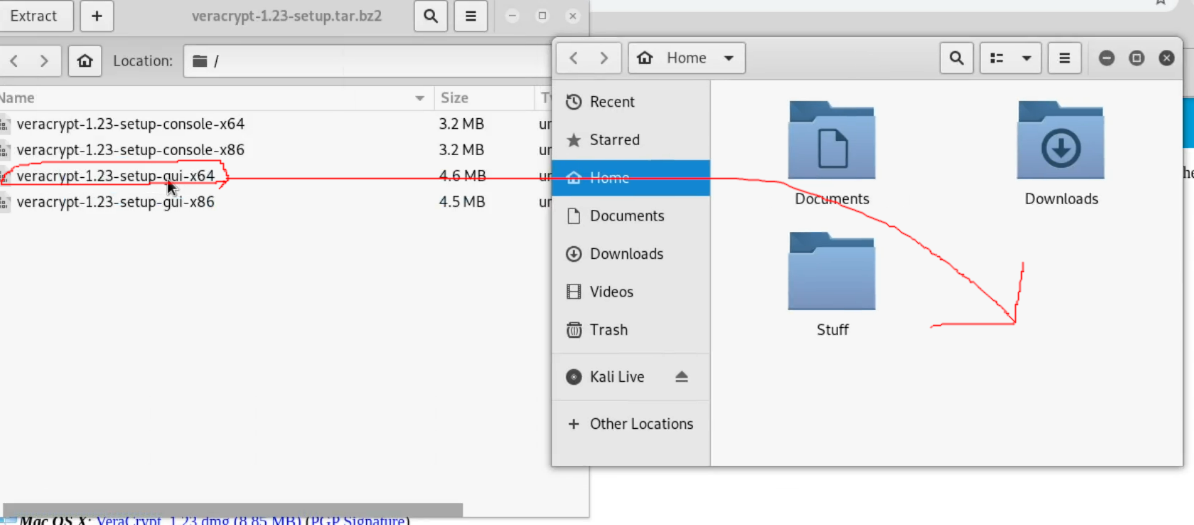Eject the Kali Live volume

click(x=682, y=377)
